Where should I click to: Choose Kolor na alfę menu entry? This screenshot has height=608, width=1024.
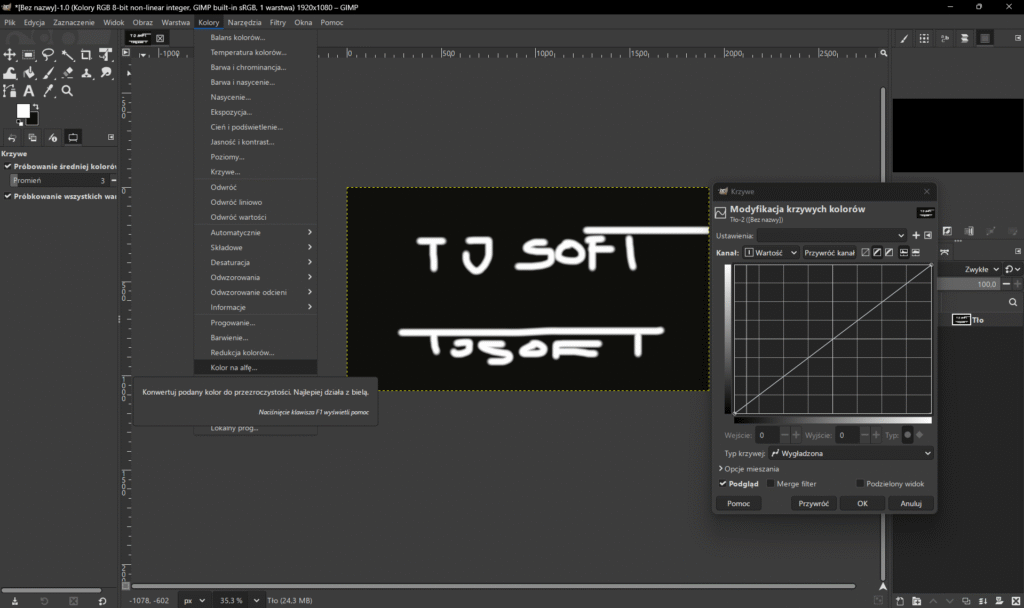pyautogui.click(x=255, y=368)
